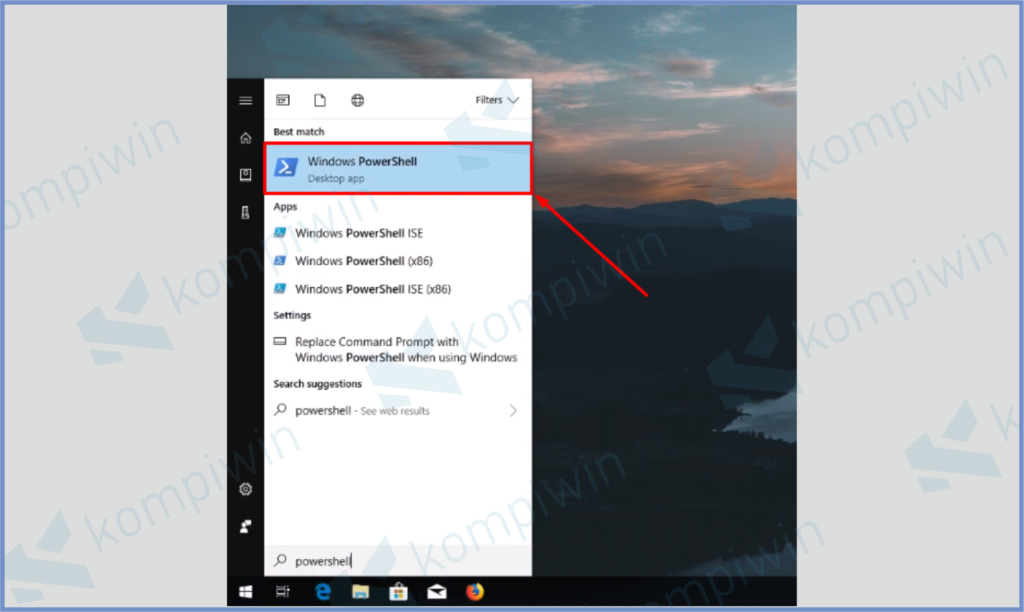This screenshot has height=612, width=1024.
Task: Open search Settings gear icon
Action: click(245, 489)
